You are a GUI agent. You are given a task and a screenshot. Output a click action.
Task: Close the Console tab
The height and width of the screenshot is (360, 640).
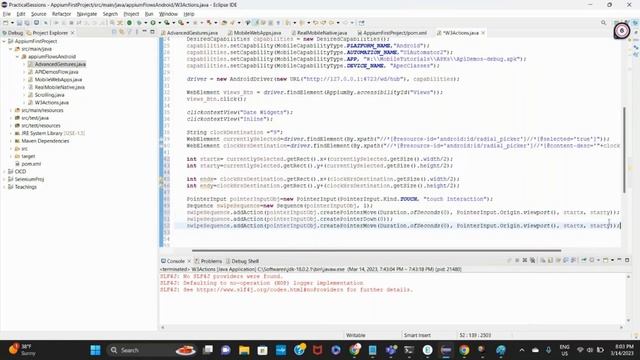click(189, 261)
